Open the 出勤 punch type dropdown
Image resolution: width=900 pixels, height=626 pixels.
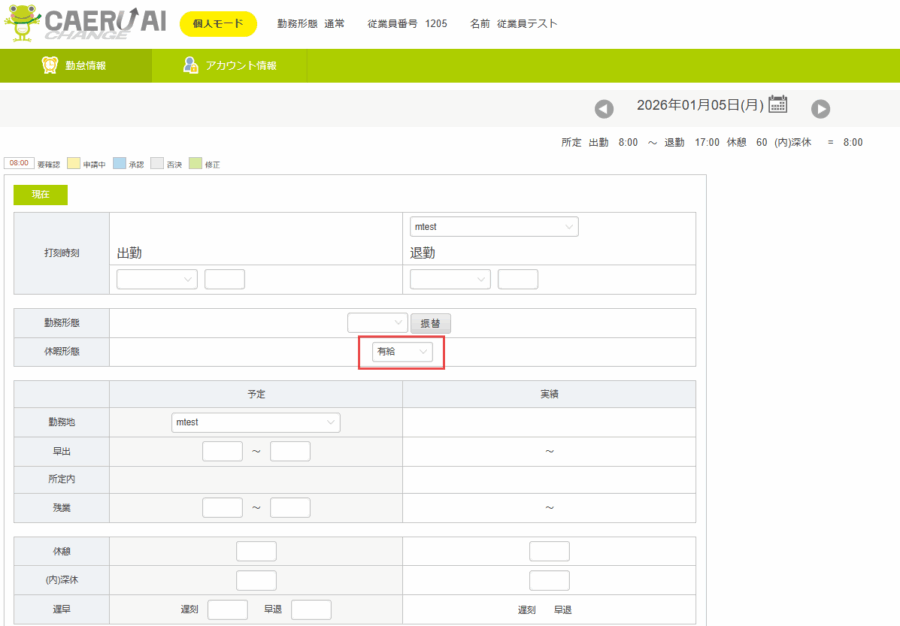(x=157, y=279)
